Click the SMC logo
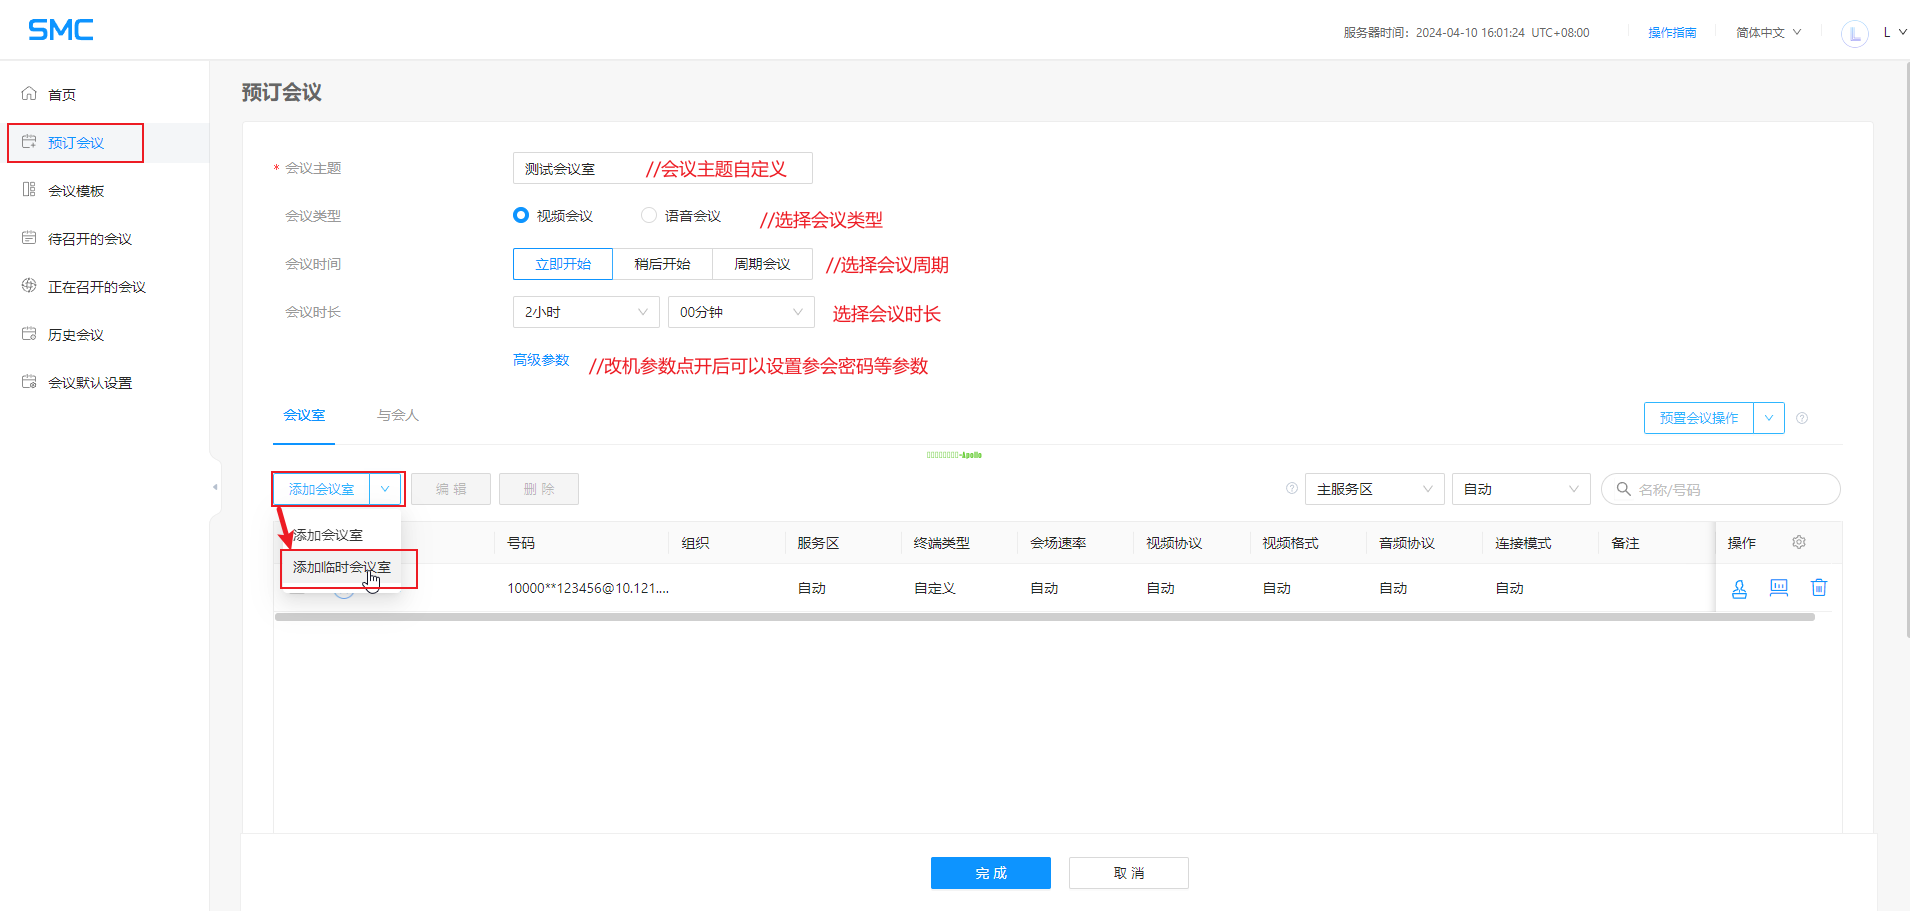This screenshot has width=1910, height=911. tap(61, 30)
